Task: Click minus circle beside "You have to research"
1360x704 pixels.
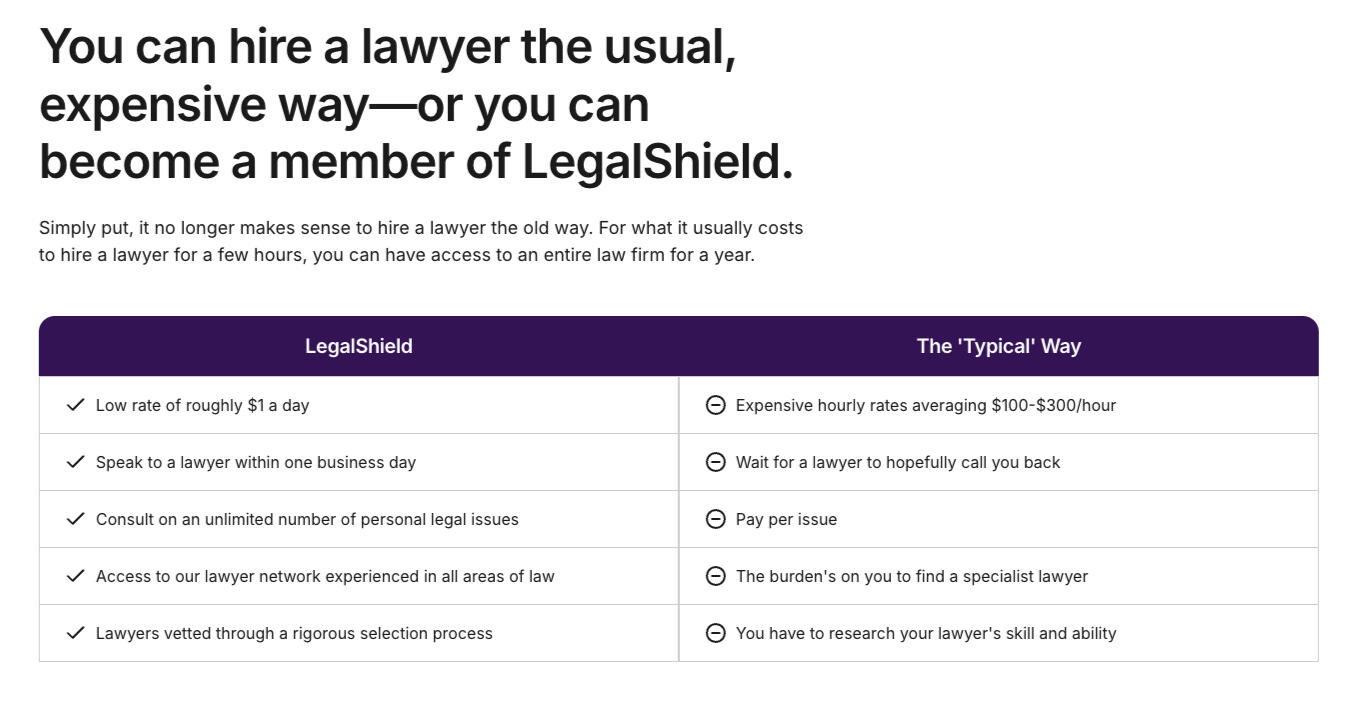Action: [x=715, y=633]
